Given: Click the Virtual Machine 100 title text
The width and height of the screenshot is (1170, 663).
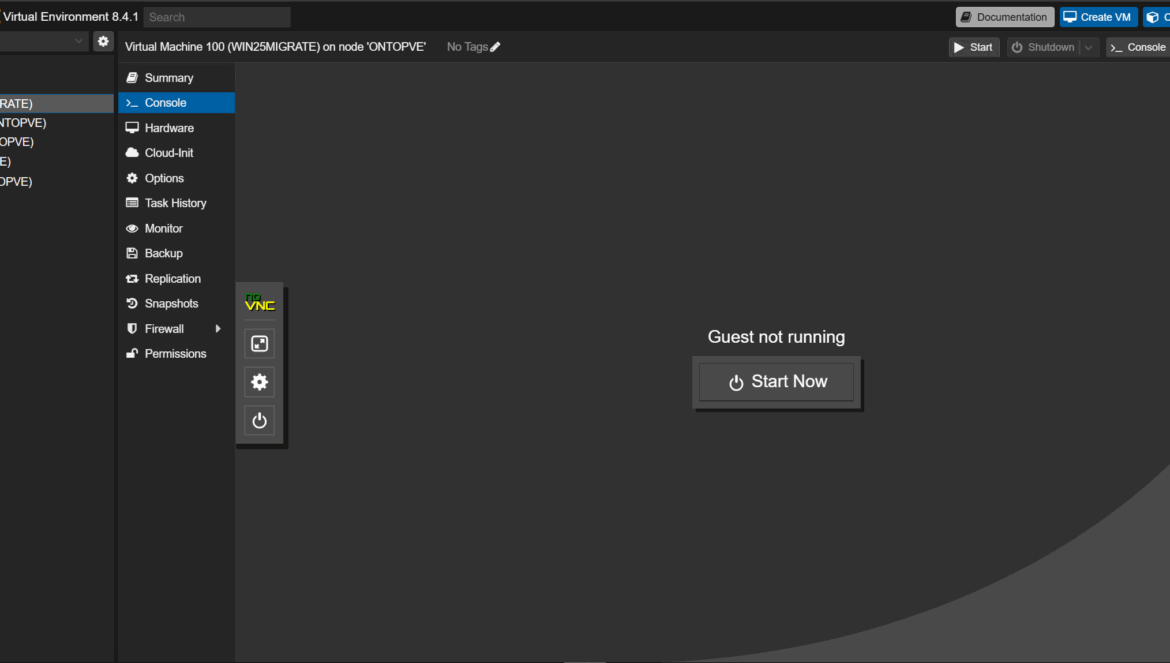Looking at the screenshot, I should (275, 47).
